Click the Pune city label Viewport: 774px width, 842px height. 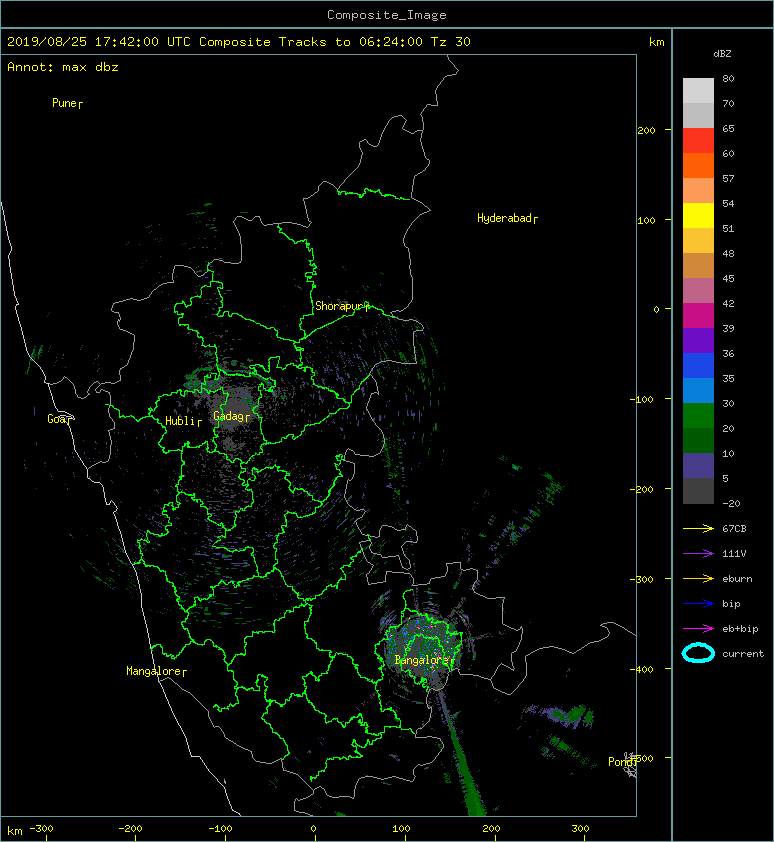(x=64, y=103)
